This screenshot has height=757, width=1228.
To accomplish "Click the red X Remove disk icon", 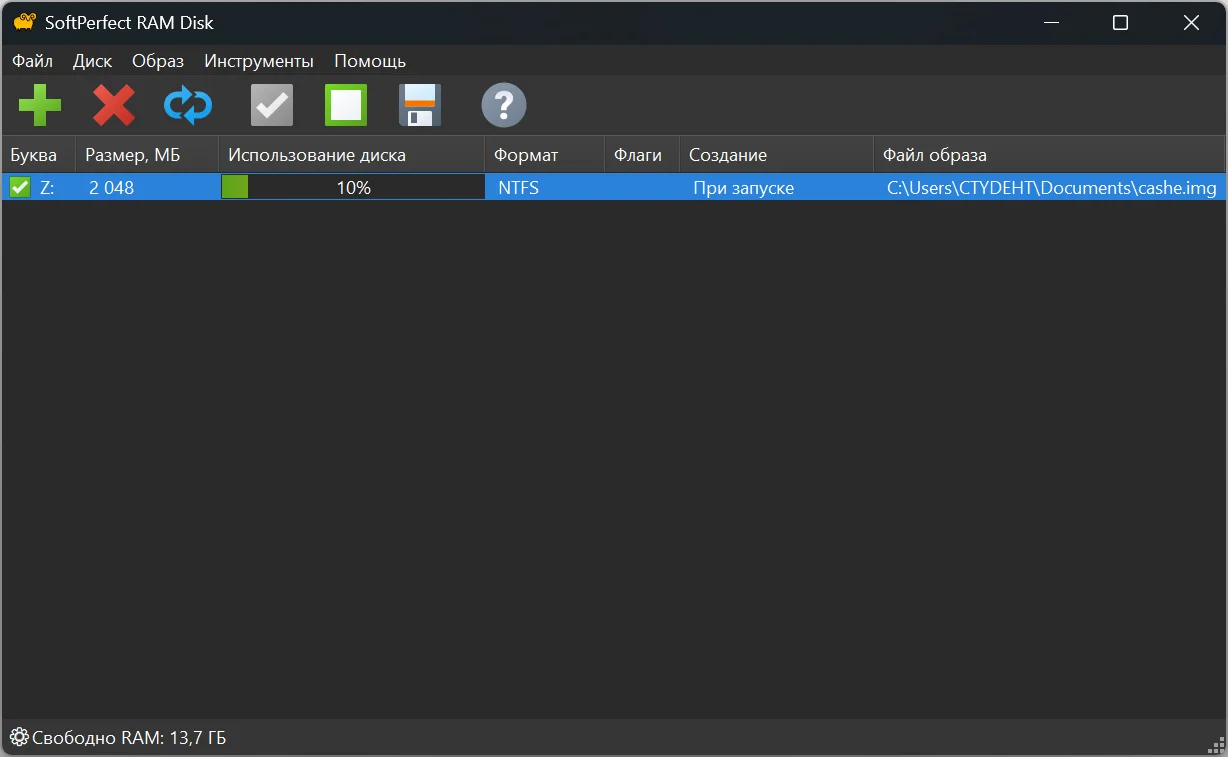I will click(x=114, y=105).
